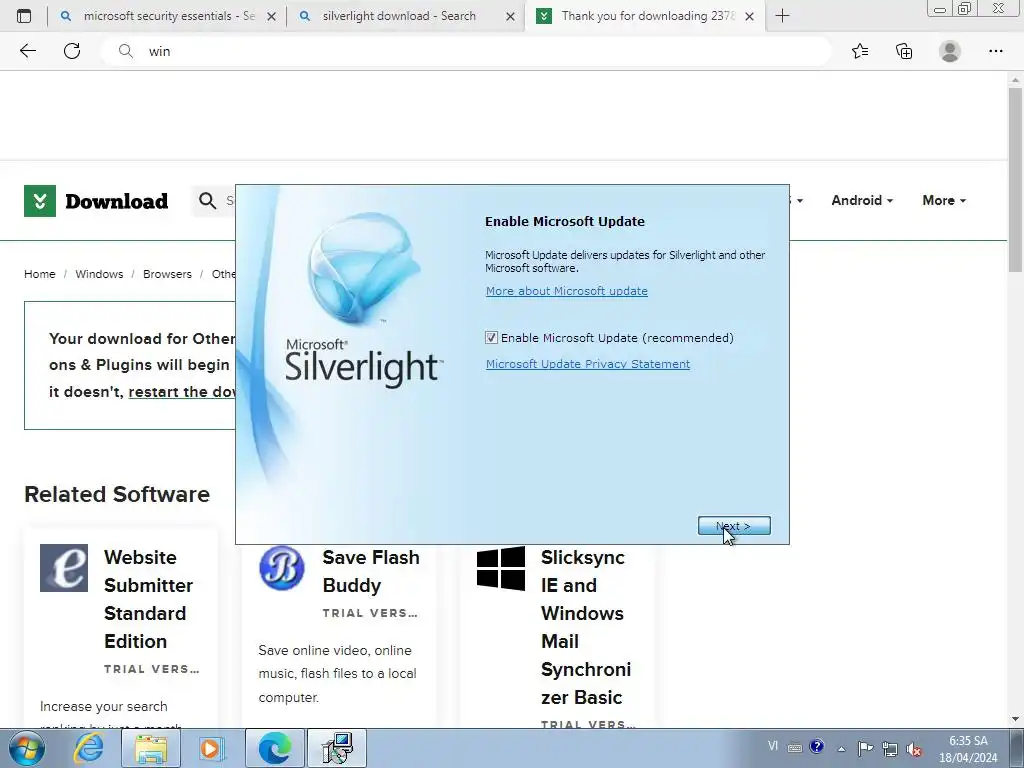Uncheck Enable Microsoft Update (recommended)
Screen dimensions: 1024x768
pos(491,338)
